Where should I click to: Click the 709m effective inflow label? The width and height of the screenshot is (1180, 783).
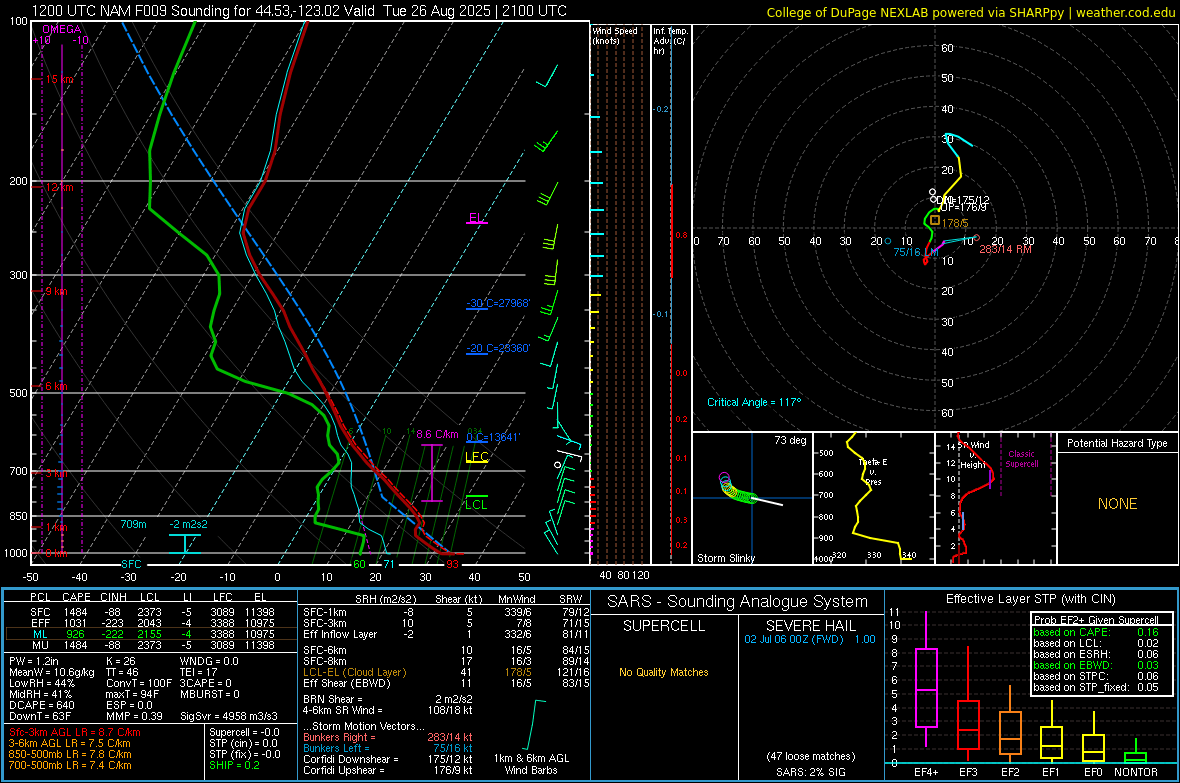coord(133,524)
